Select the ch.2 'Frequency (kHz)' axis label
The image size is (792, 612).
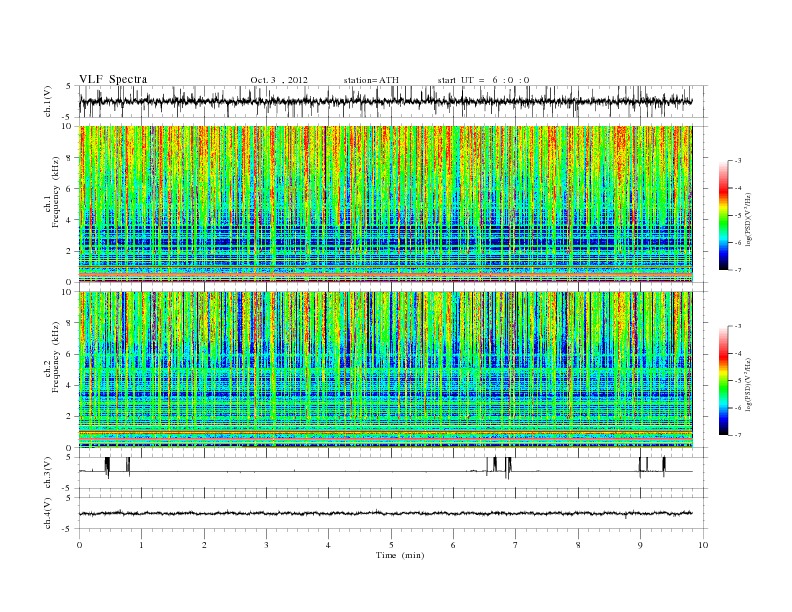(55, 358)
